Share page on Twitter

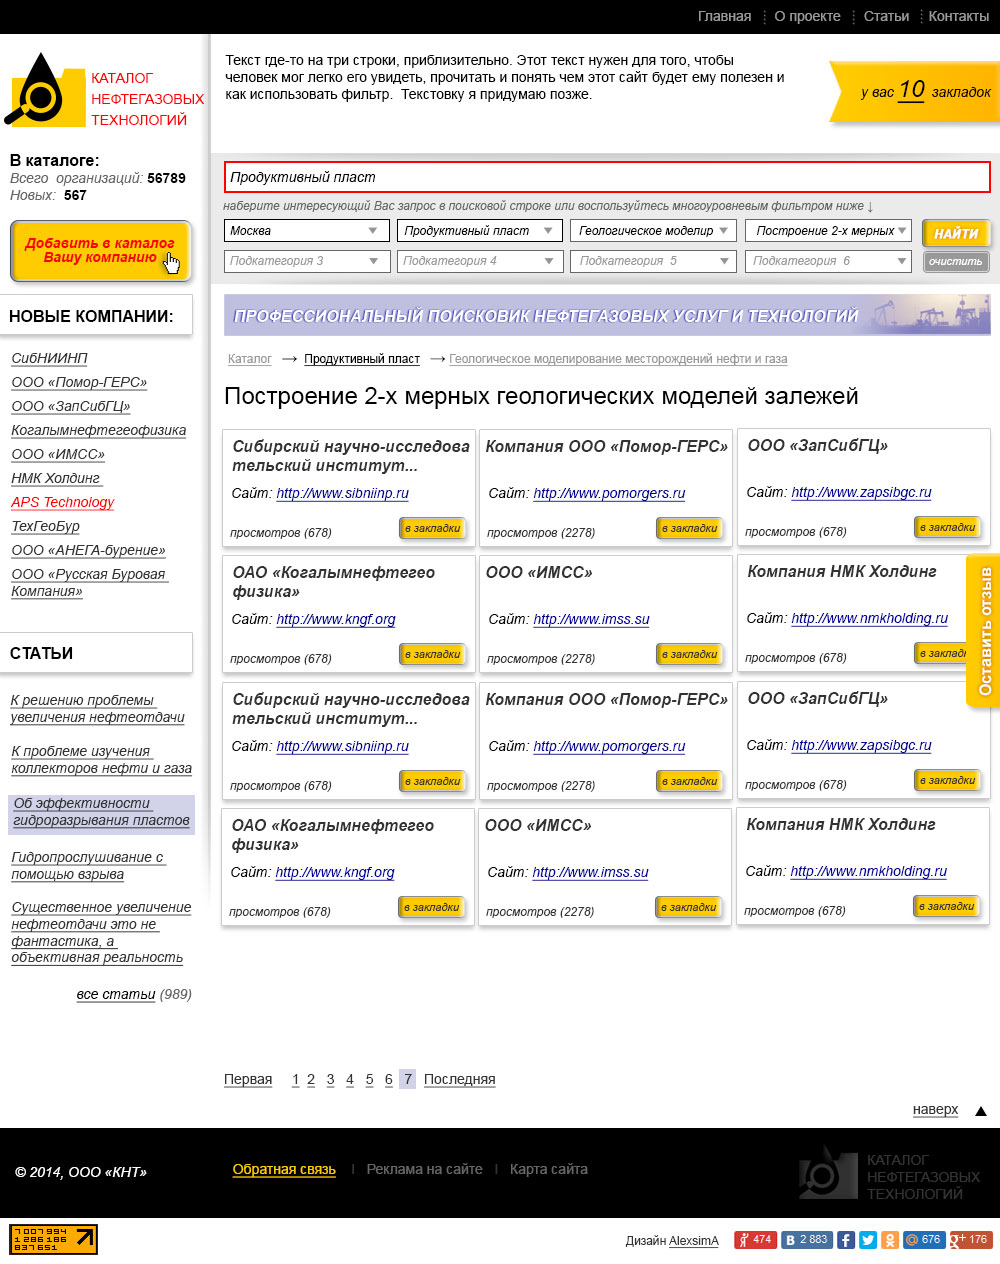pos(868,1240)
